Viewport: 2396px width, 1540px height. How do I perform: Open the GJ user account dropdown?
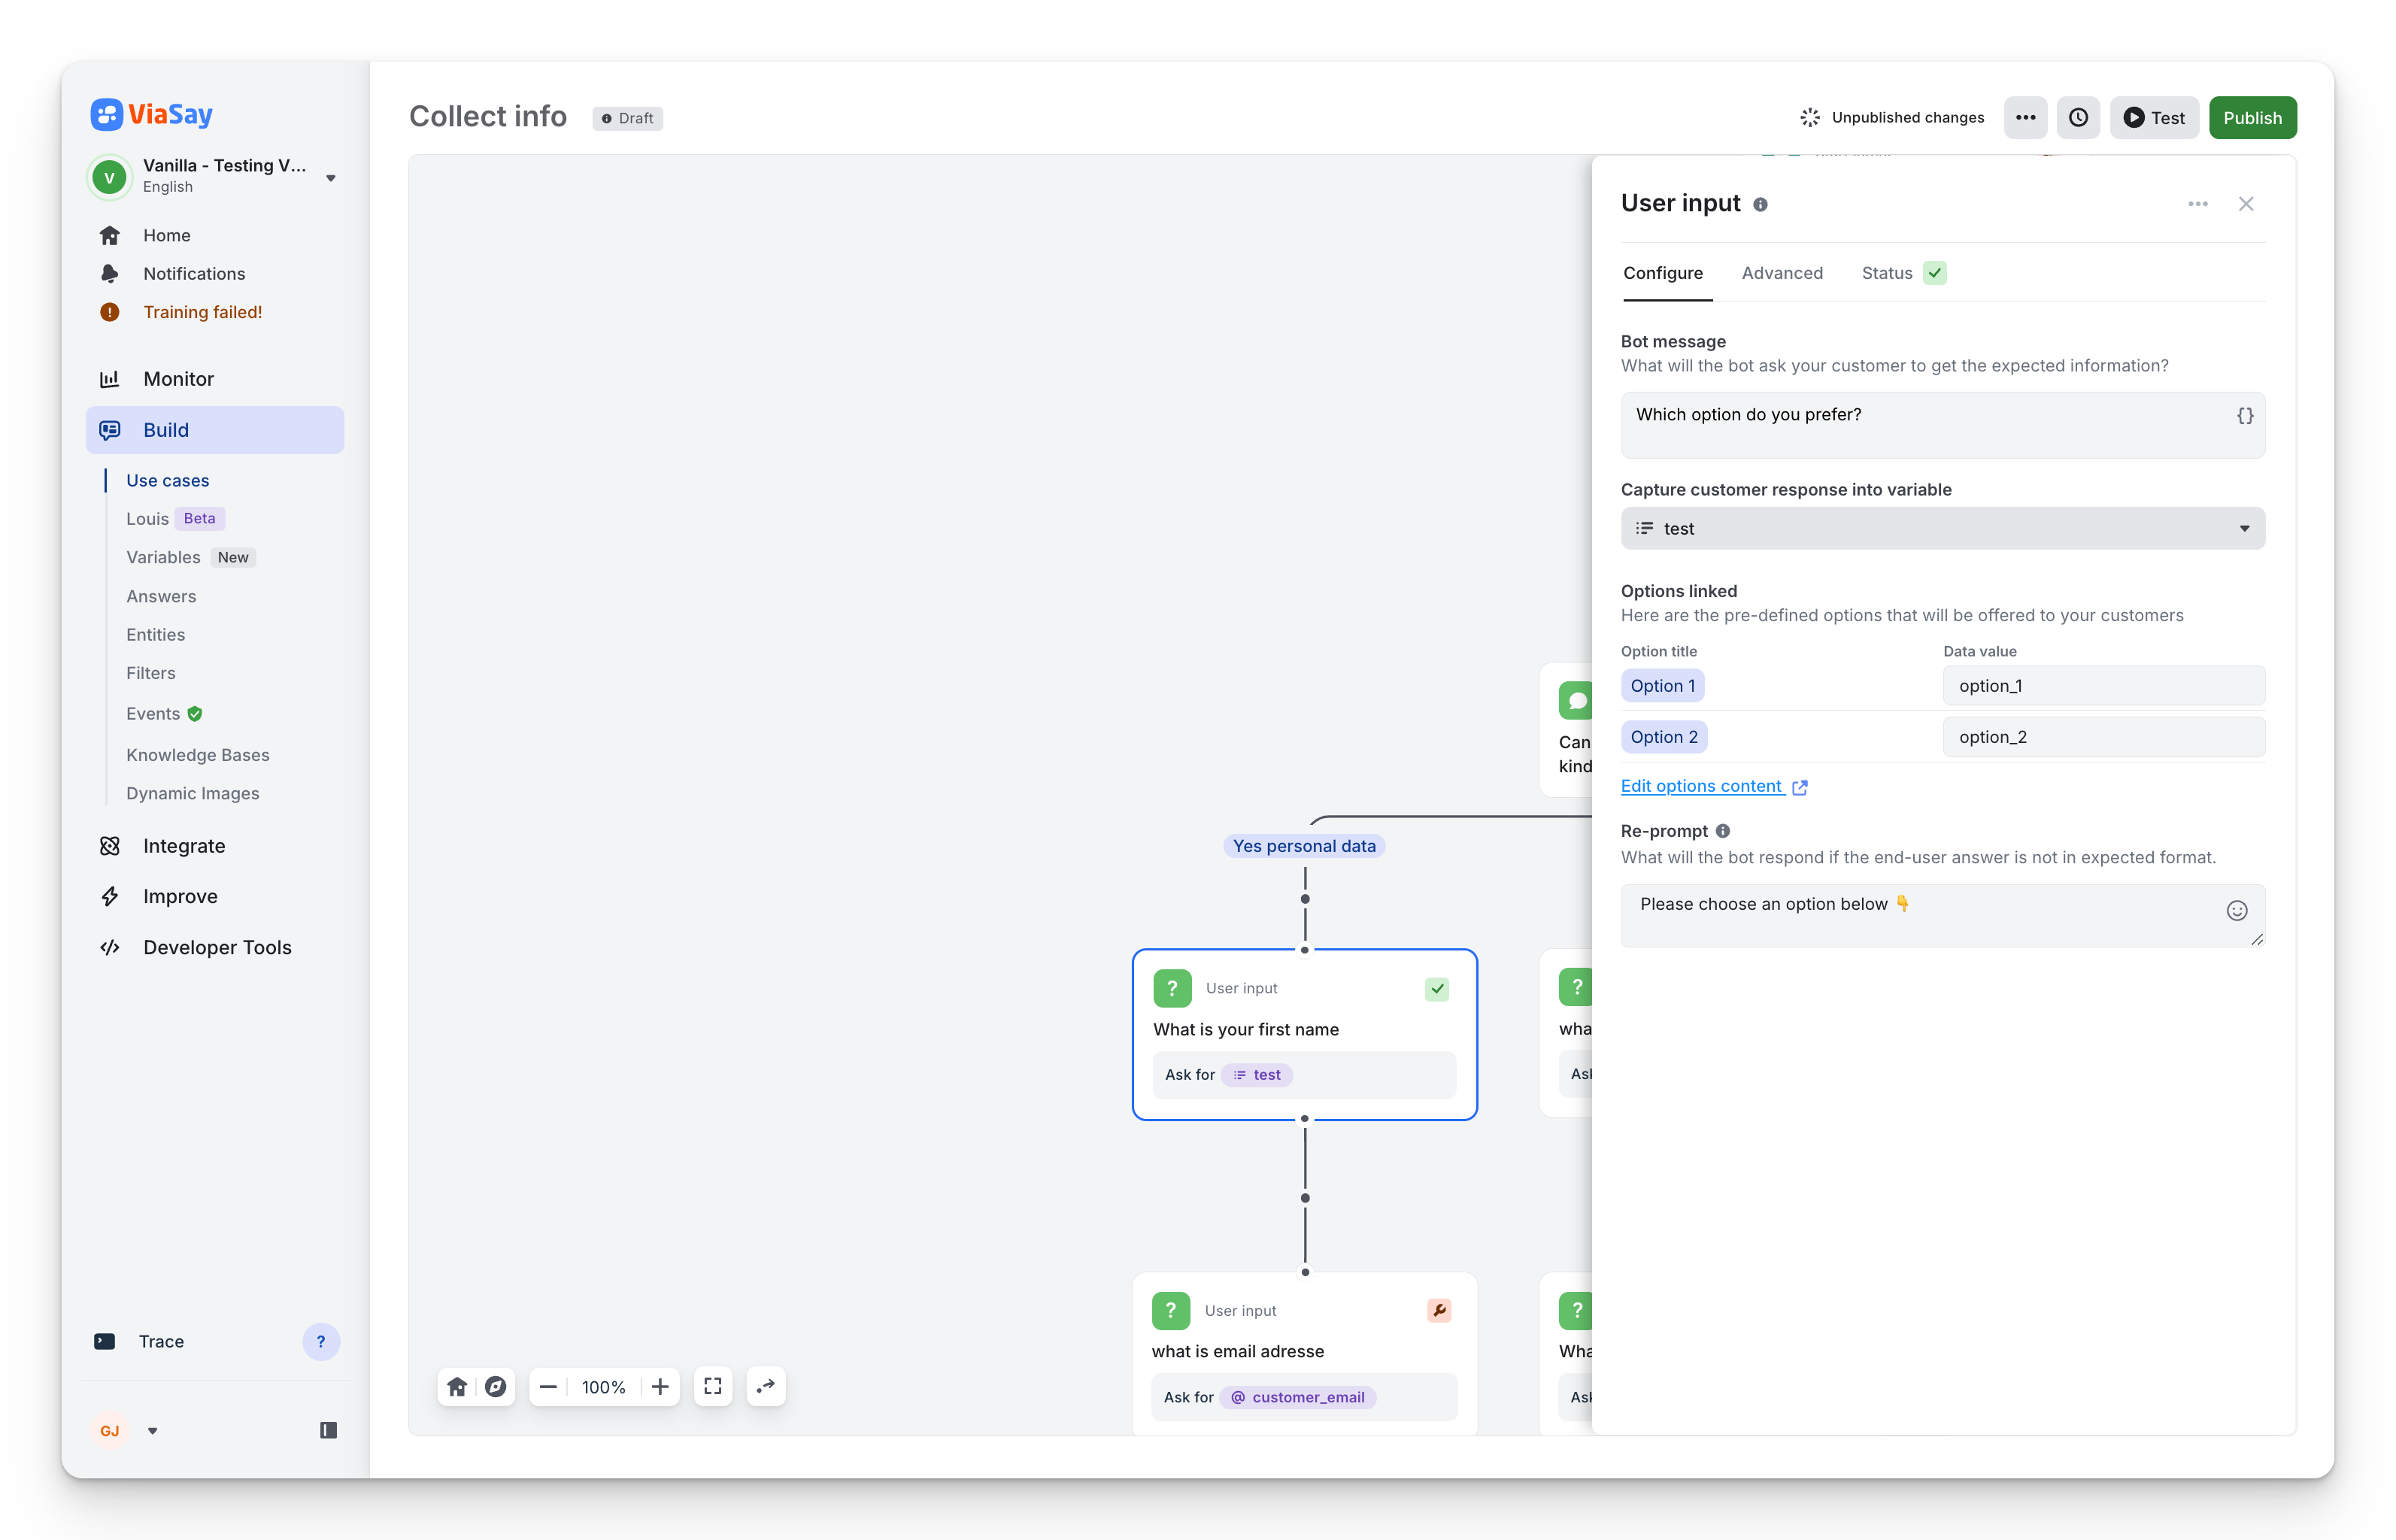pos(153,1431)
